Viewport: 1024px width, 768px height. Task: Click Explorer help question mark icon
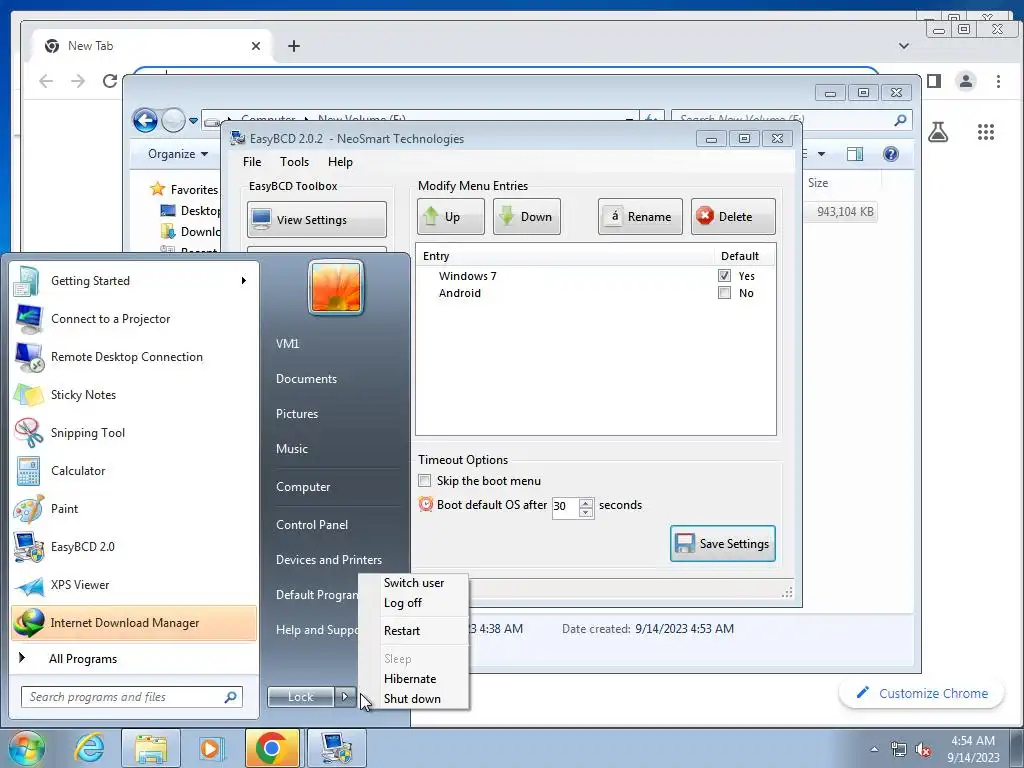pyautogui.click(x=890, y=153)
